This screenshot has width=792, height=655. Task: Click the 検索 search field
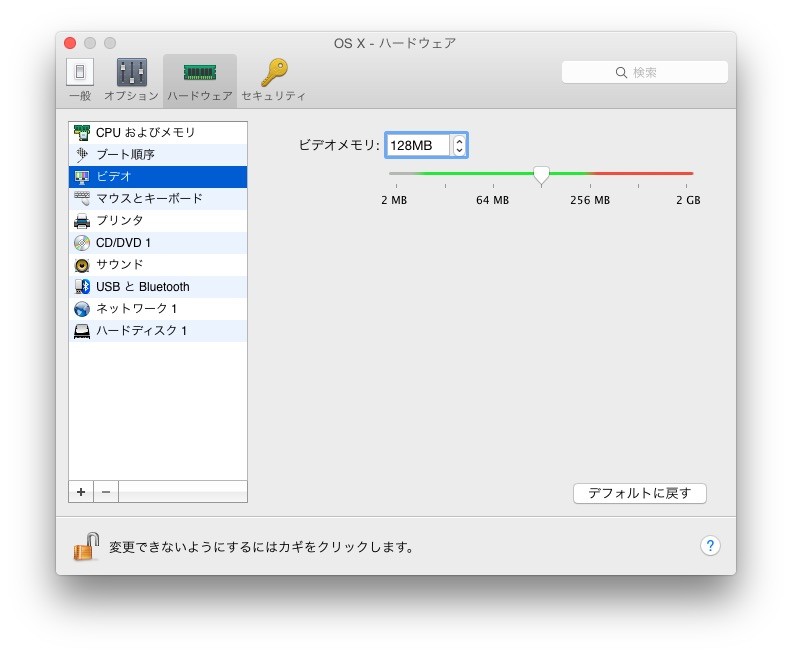(645, 72)
